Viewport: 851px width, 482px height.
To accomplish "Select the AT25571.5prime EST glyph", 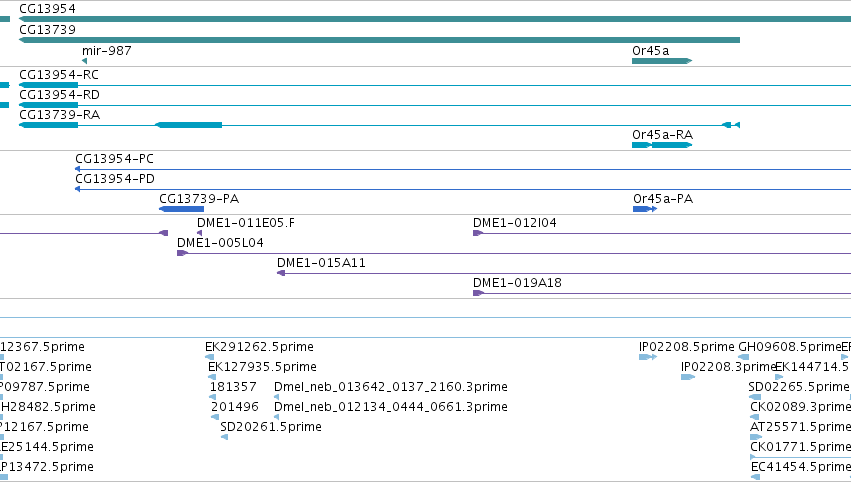I will coord(756,437).
